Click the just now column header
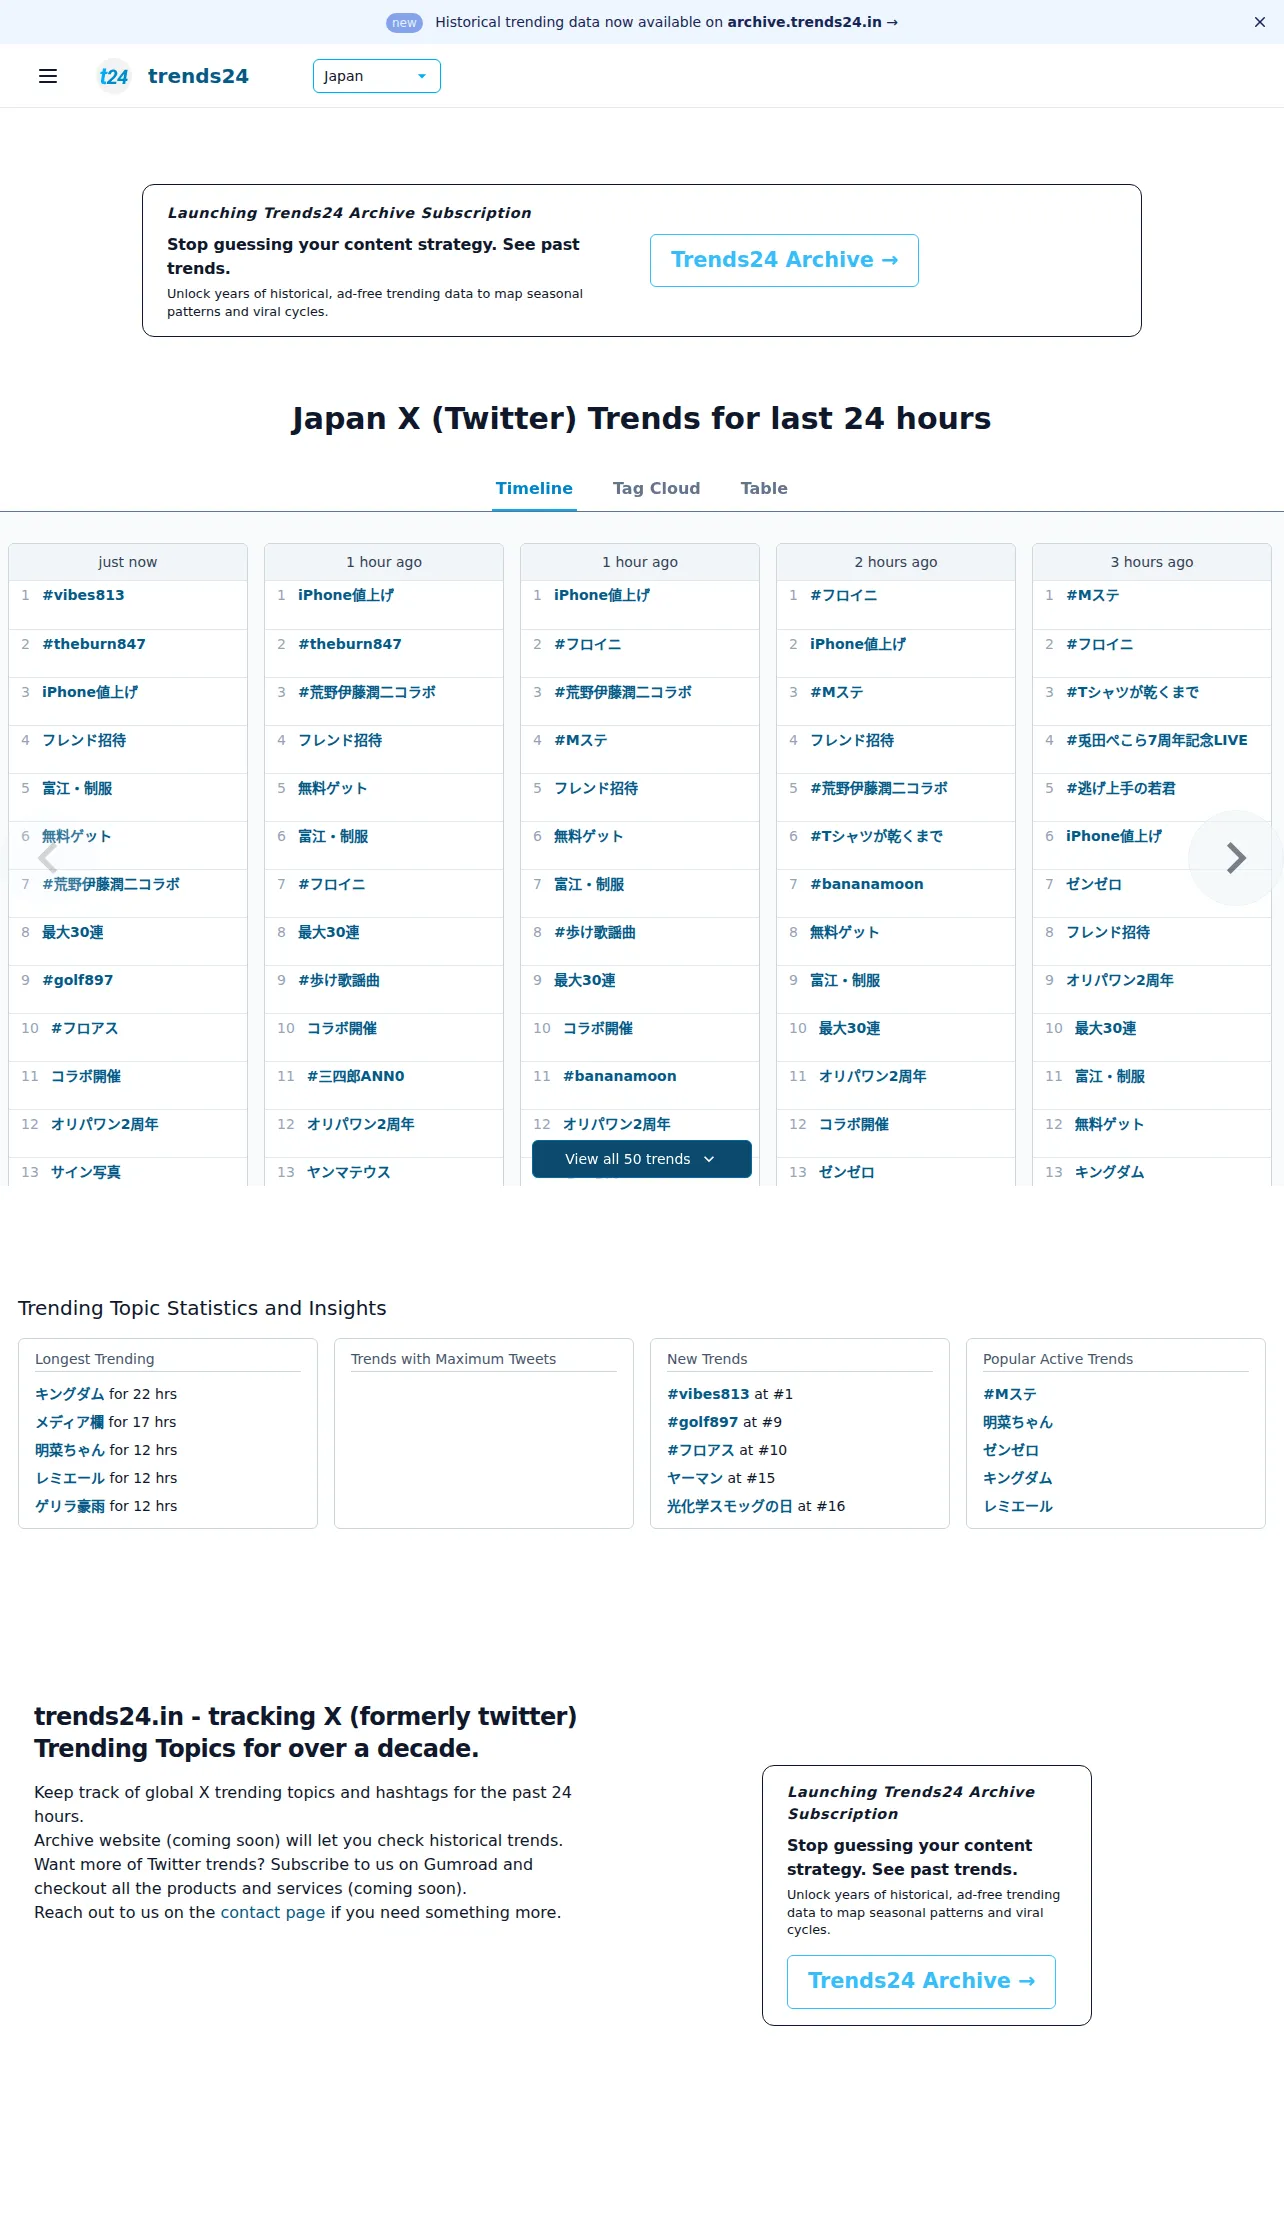 coord(128,562)
